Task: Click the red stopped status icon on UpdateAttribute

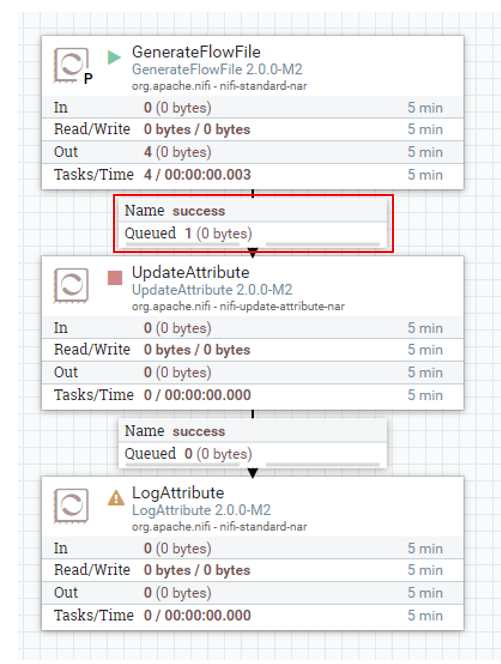Action: pos(115,278)
